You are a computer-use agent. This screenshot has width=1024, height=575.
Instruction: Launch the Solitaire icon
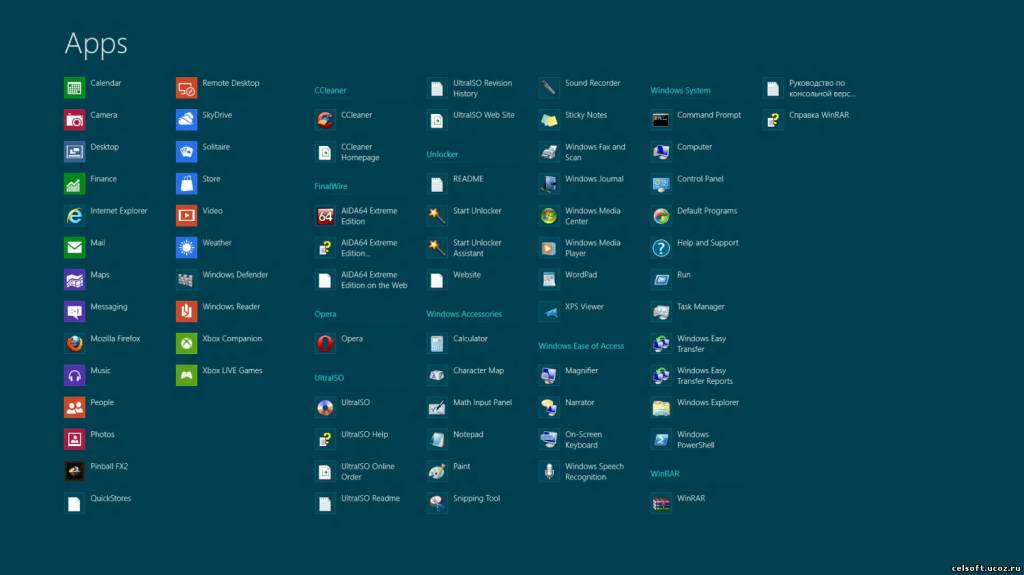coord(186,152)
